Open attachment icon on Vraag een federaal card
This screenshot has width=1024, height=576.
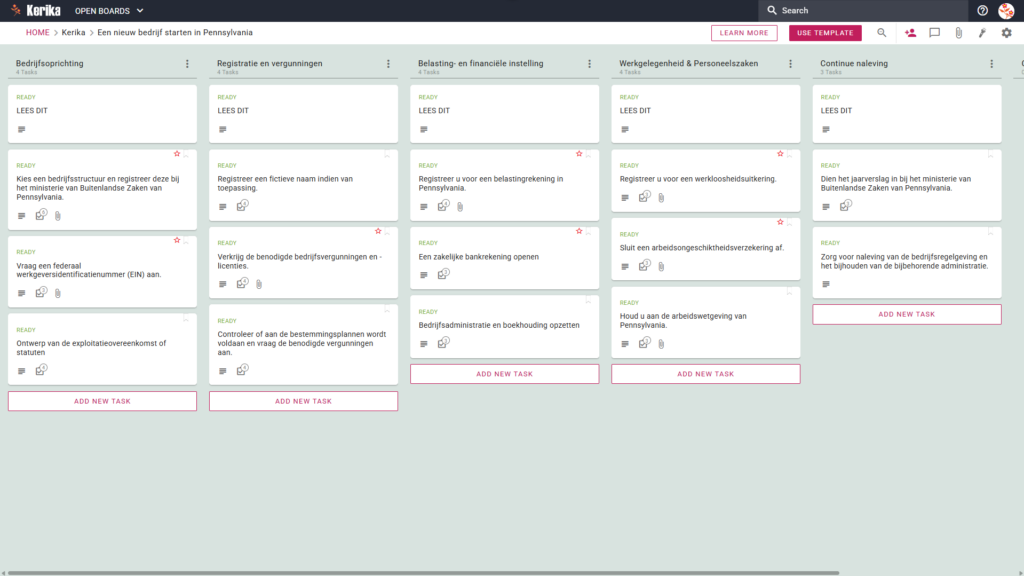tap(58, 293)
